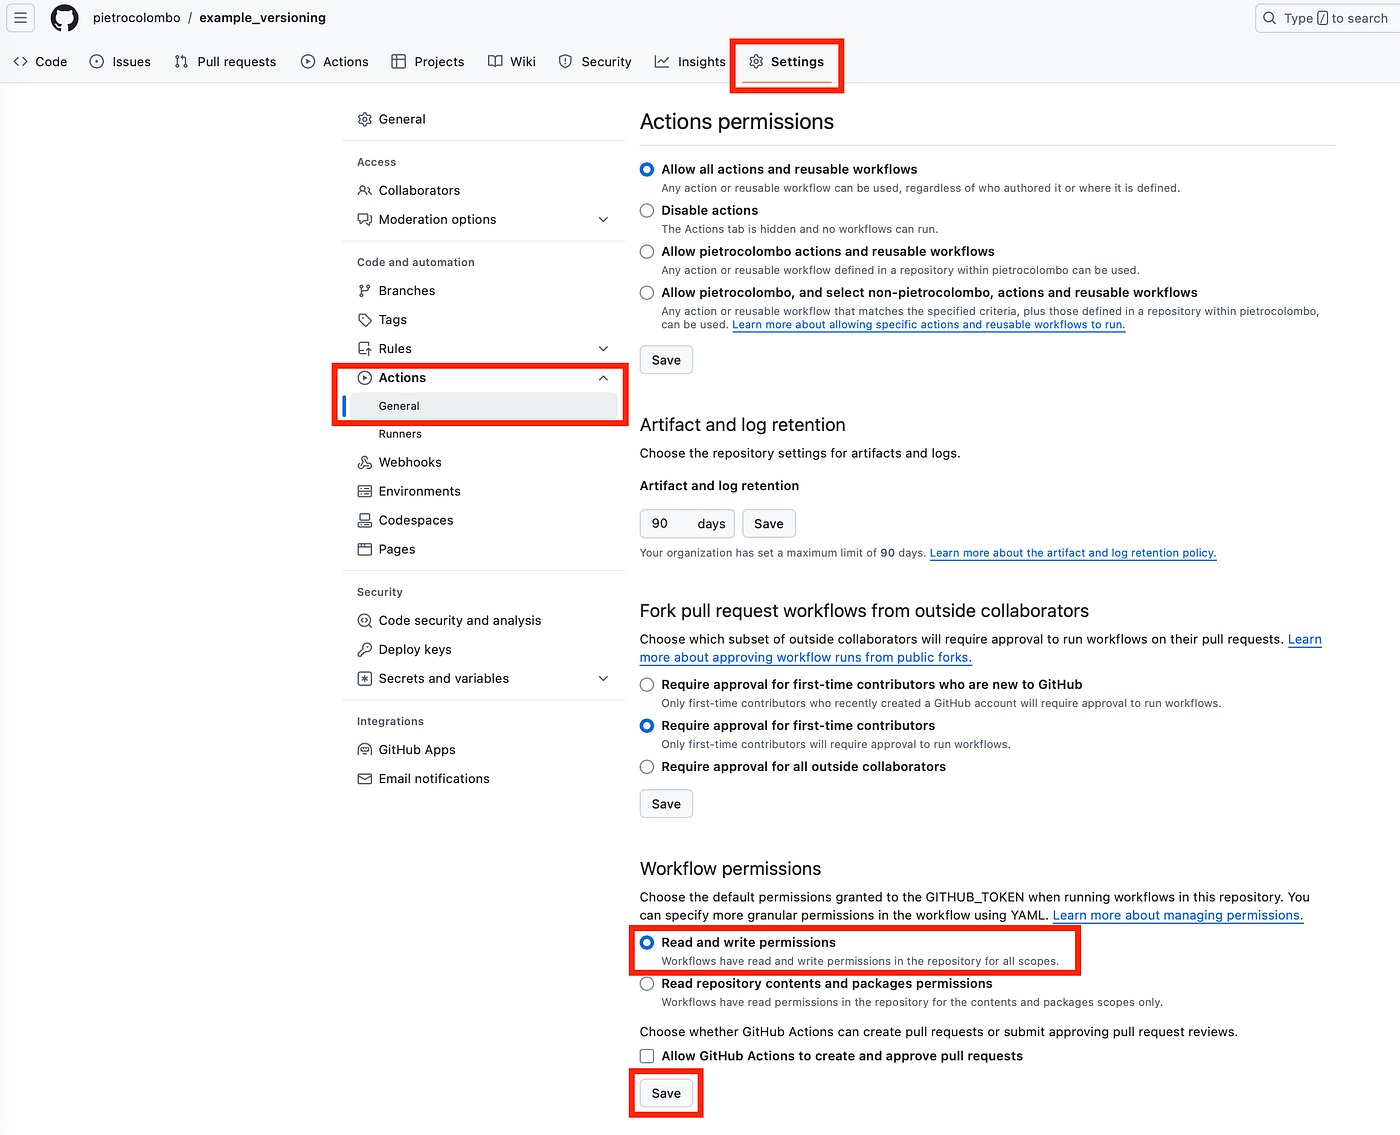Collapse the Actions section chevron

pos(603,378)
